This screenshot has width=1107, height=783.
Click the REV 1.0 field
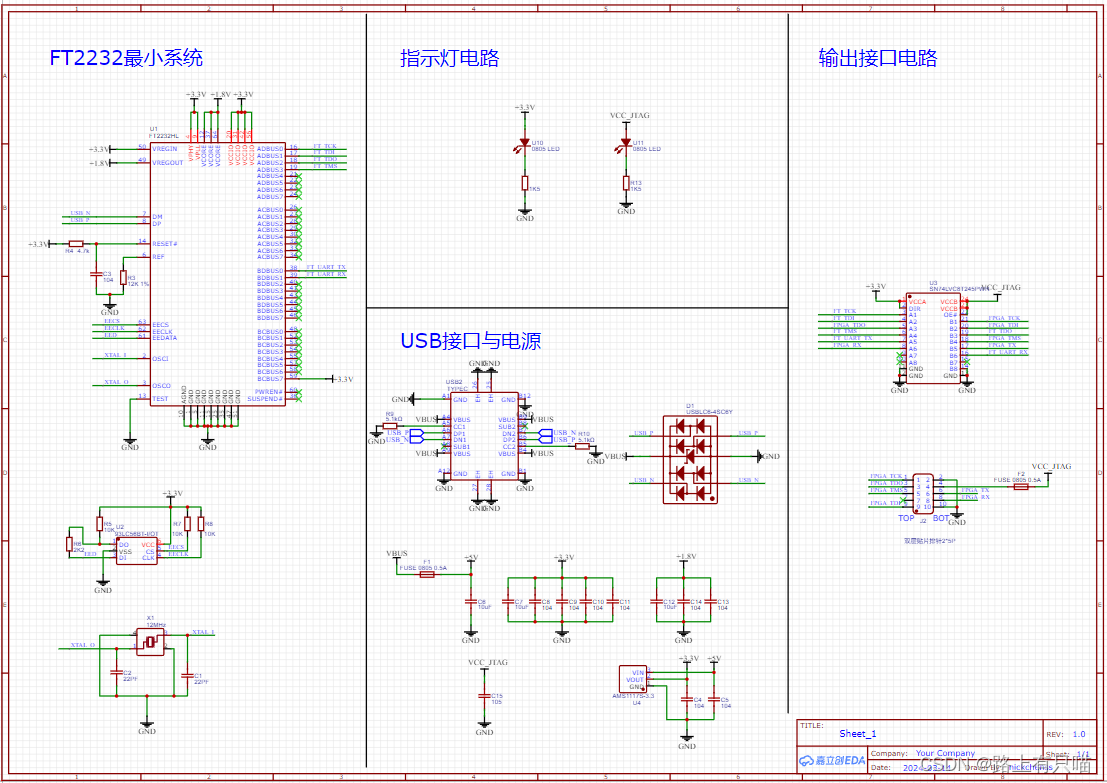[x=1078, y=733]
